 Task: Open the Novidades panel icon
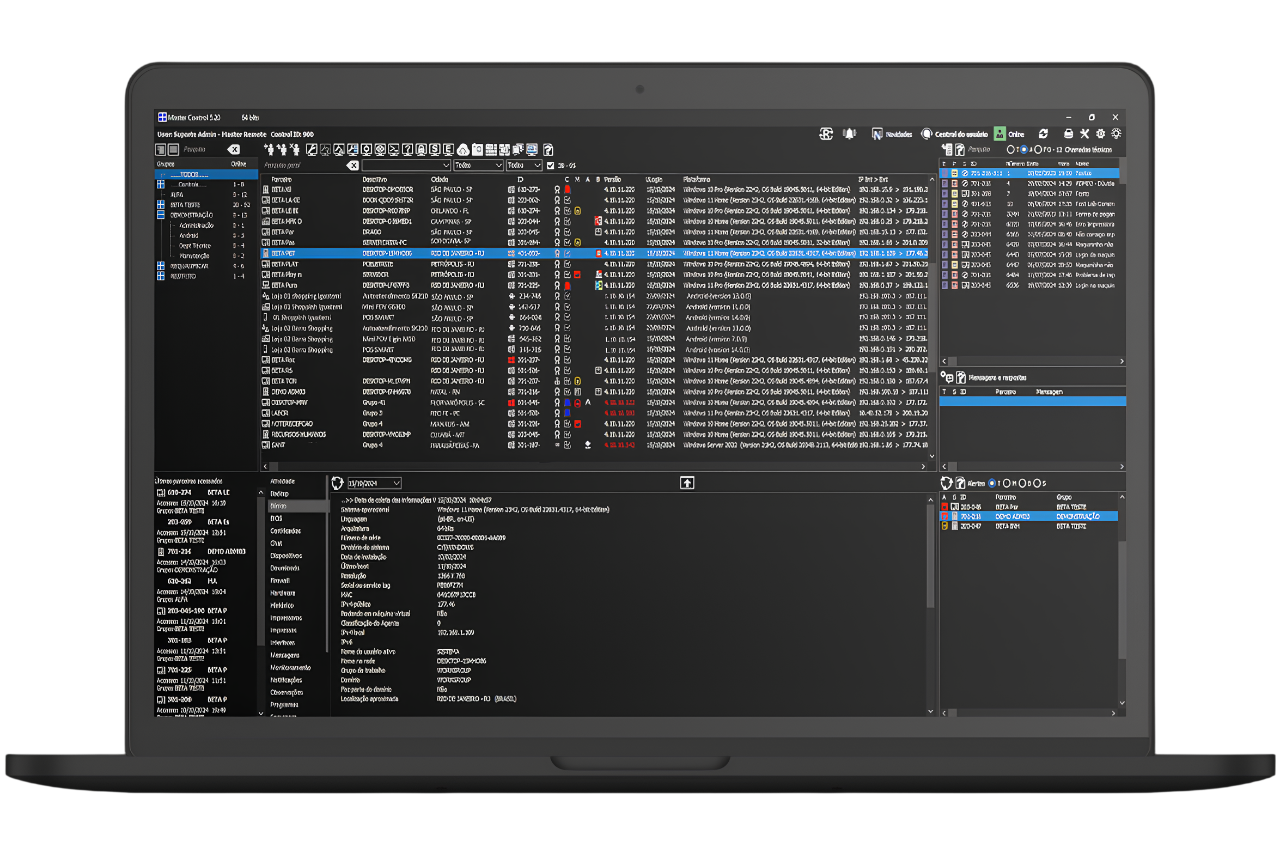877,133
